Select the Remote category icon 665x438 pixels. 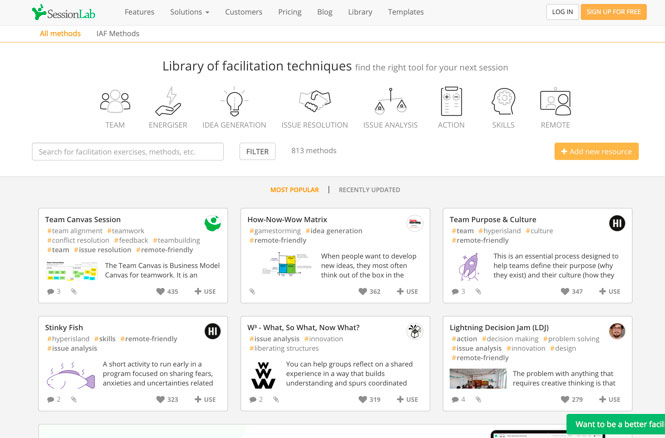(x=555, y=102)
